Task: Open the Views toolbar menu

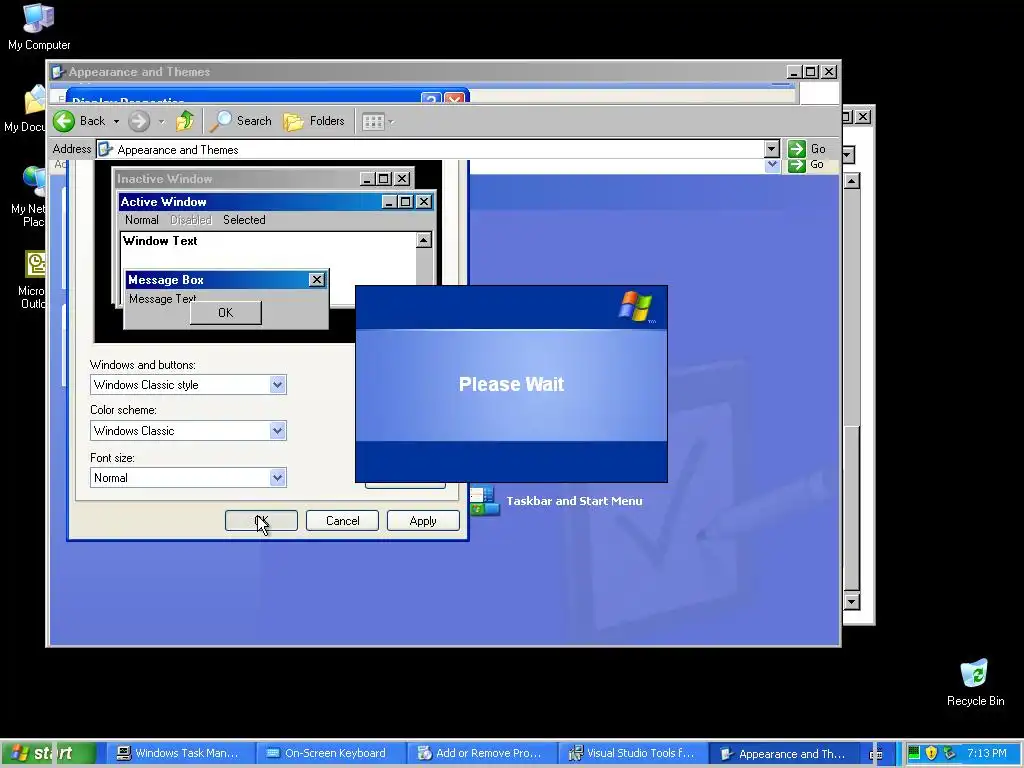Action: (x=377, y=121)
